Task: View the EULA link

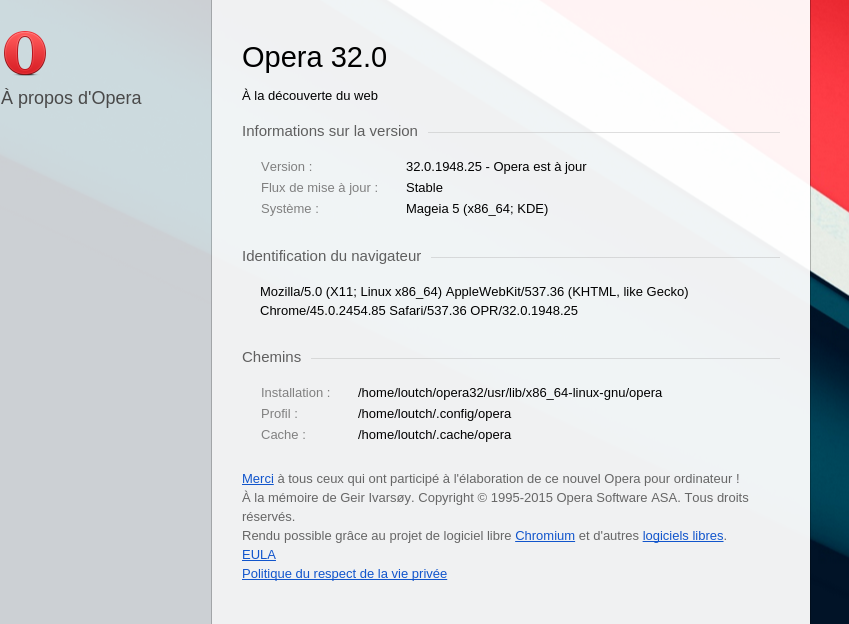Action: [259, 555]
